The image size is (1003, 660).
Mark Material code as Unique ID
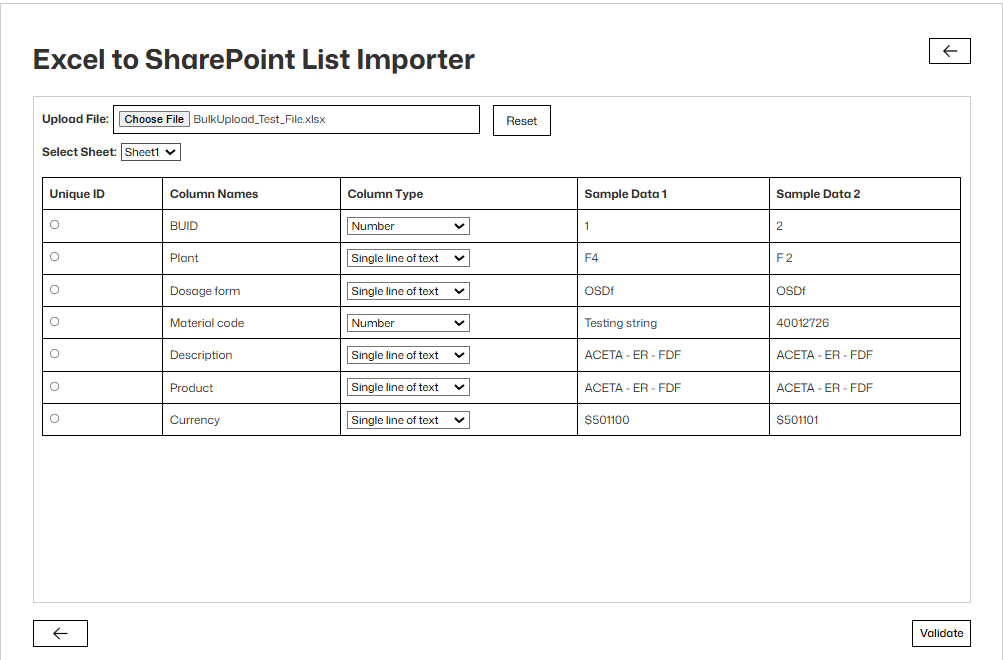pos(54,322)
